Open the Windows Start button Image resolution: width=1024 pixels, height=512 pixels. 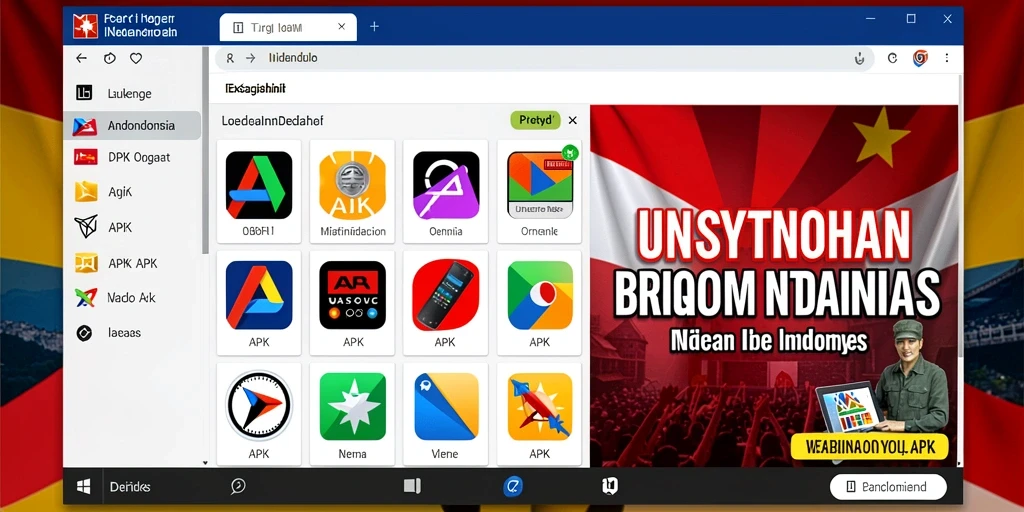(84, 486)
